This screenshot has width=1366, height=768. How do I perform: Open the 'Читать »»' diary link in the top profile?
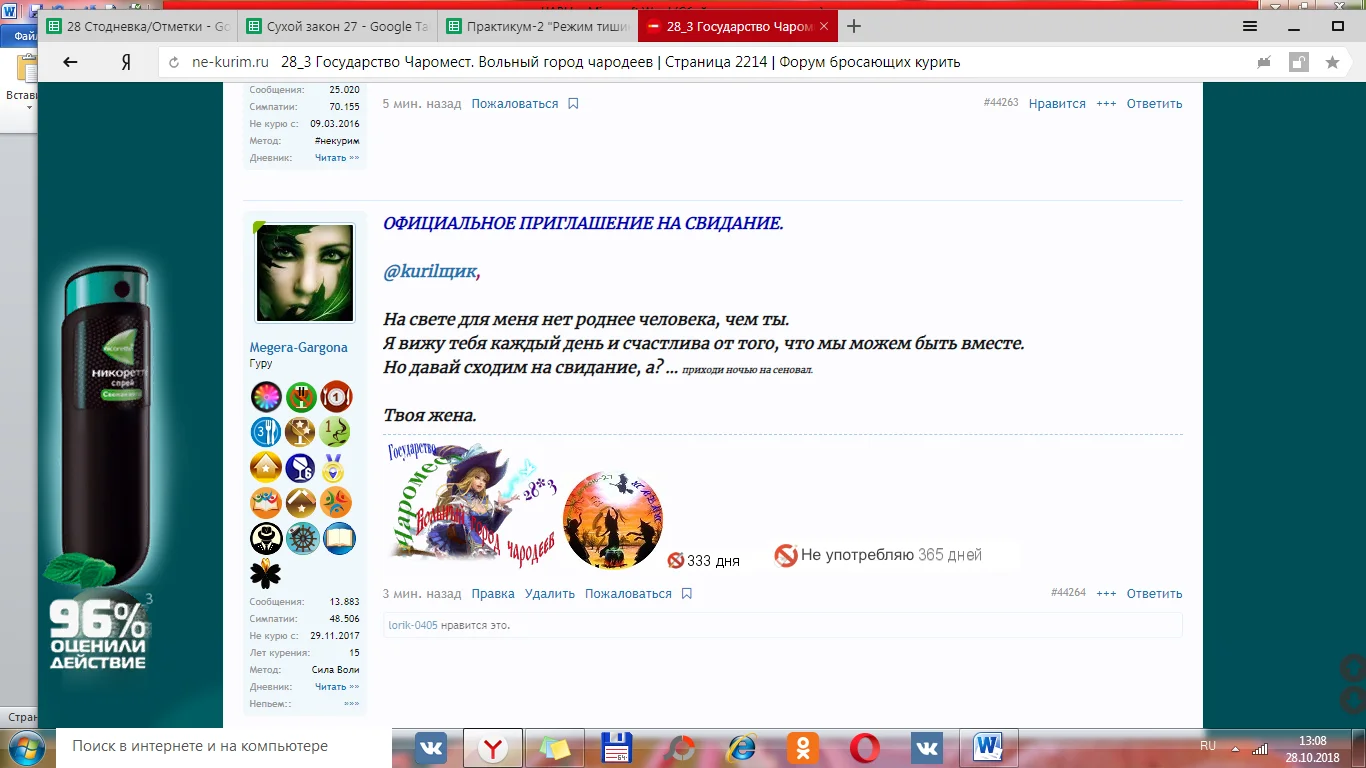point(337,158)
